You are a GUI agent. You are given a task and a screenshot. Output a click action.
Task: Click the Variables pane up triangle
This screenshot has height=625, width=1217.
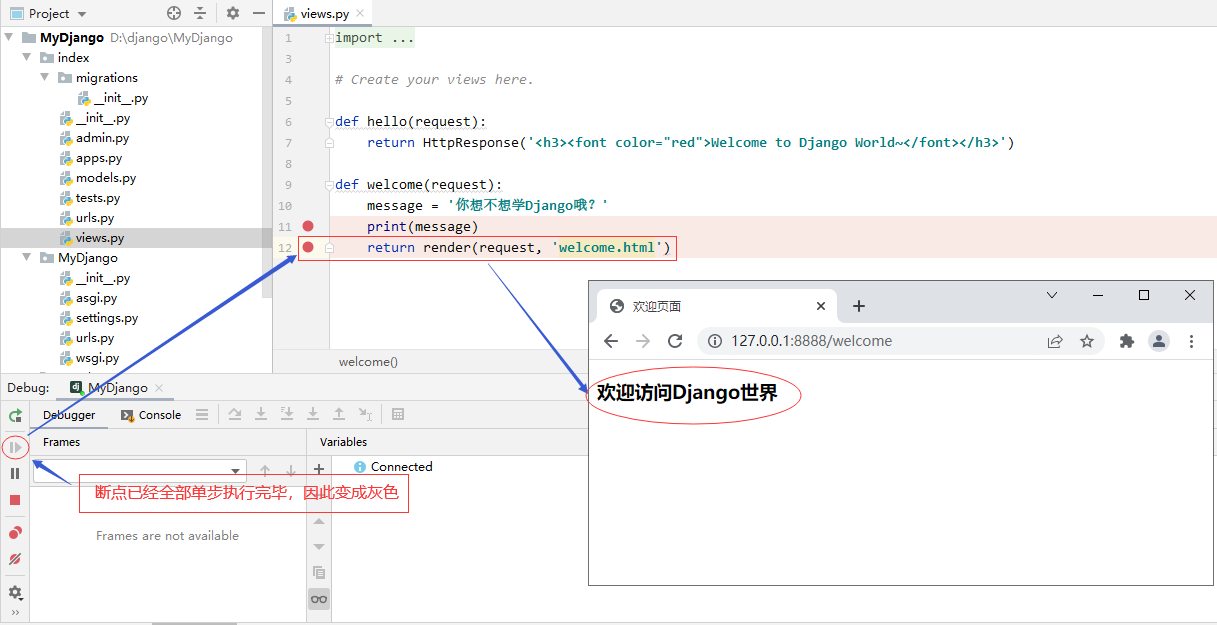click(x=319, y=521)
